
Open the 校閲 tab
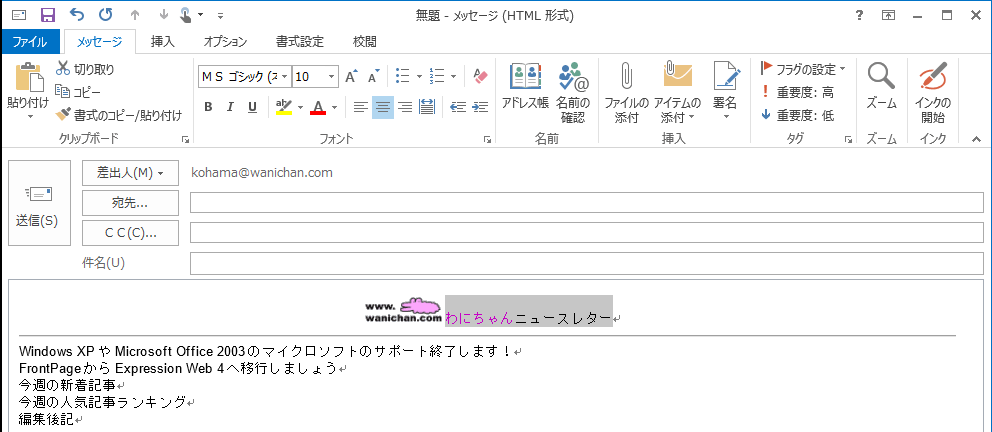pos(364,42)
